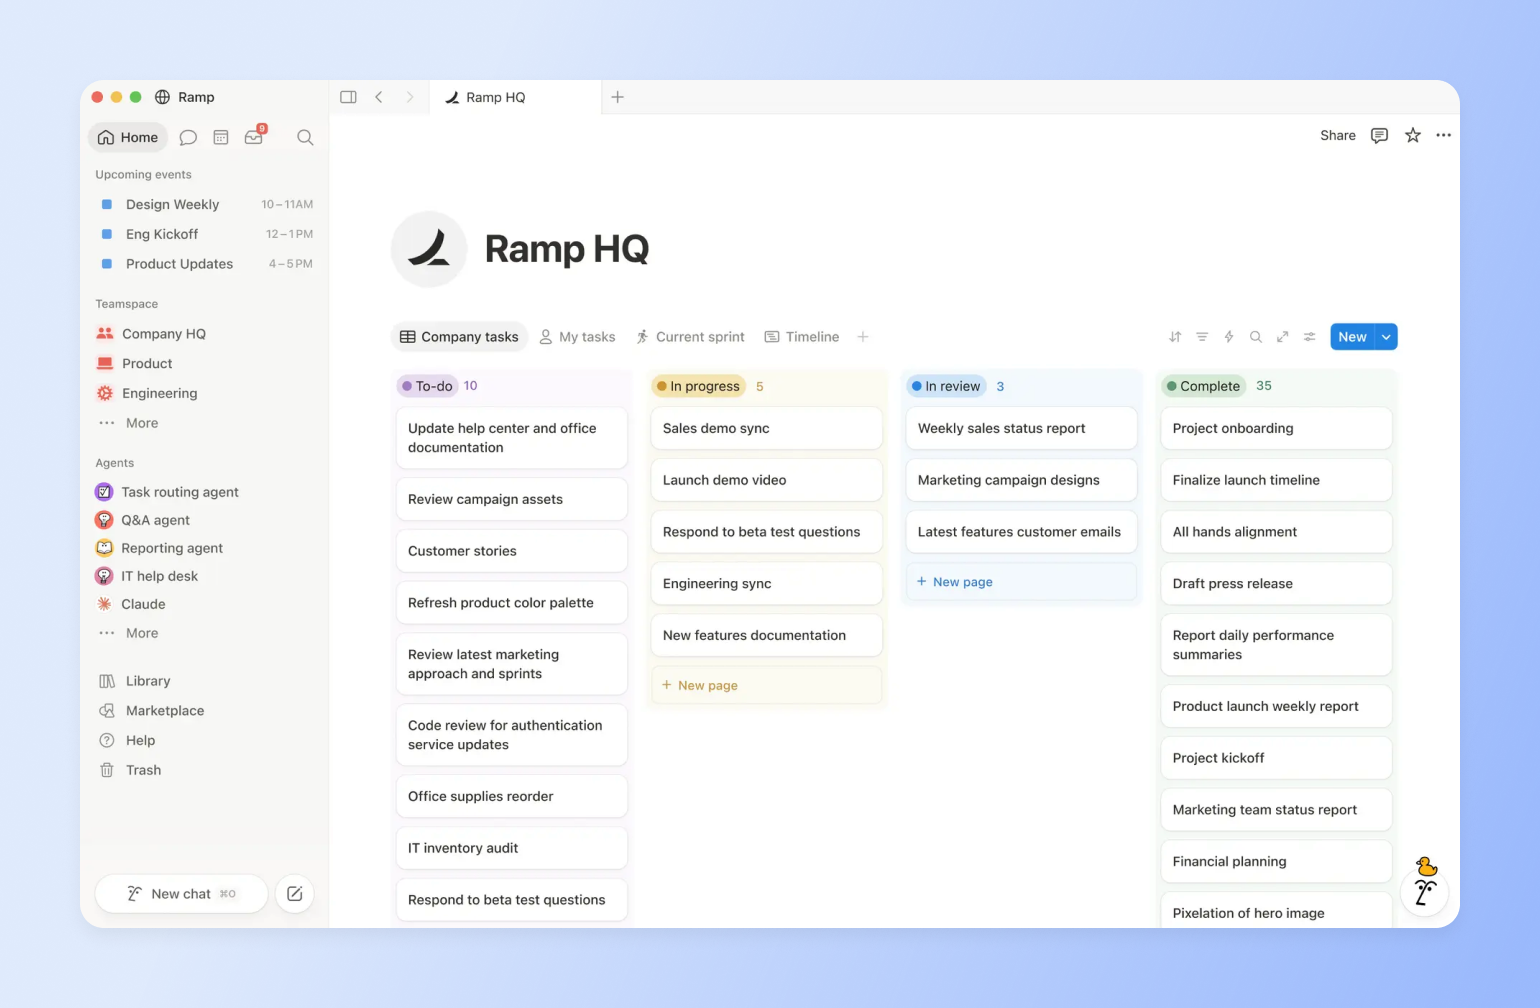This screenshot has height=1008, width=1540.
Task: Open a new tab with plus icon
Action: click(617, 97)
